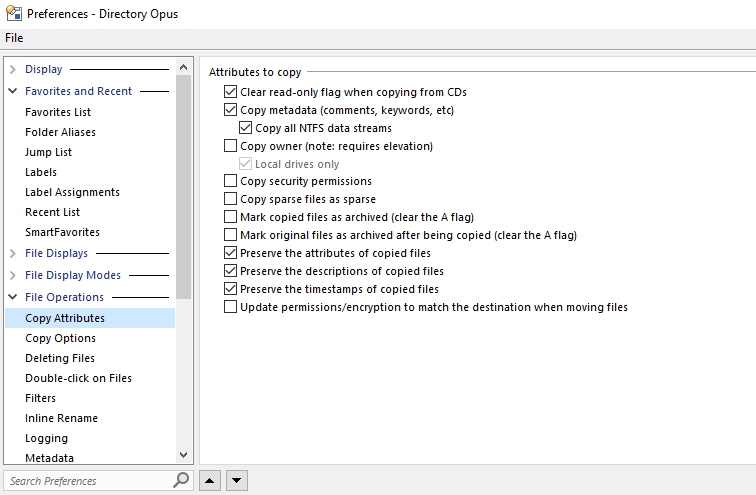Select the File Display Modes heading
This screenshot has height=495, width=756.
tap(73, 275)
